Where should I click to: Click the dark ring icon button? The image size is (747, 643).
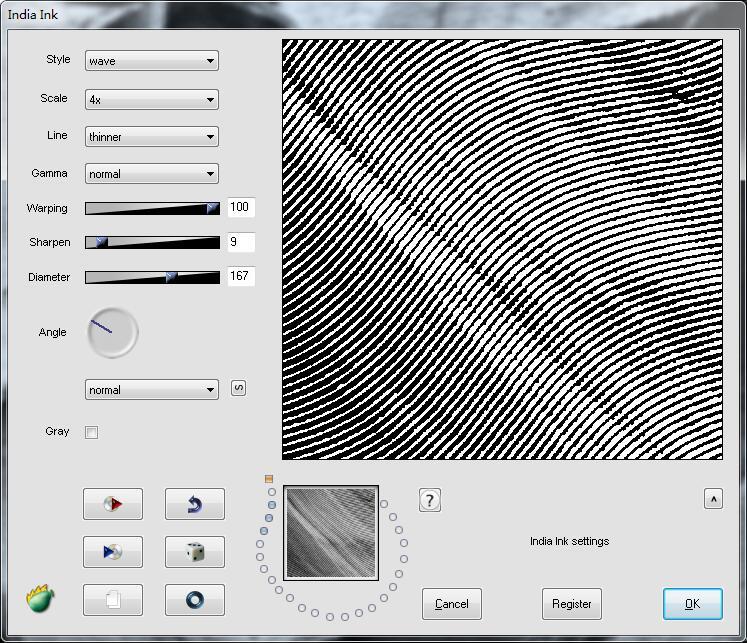pos(194,600)
